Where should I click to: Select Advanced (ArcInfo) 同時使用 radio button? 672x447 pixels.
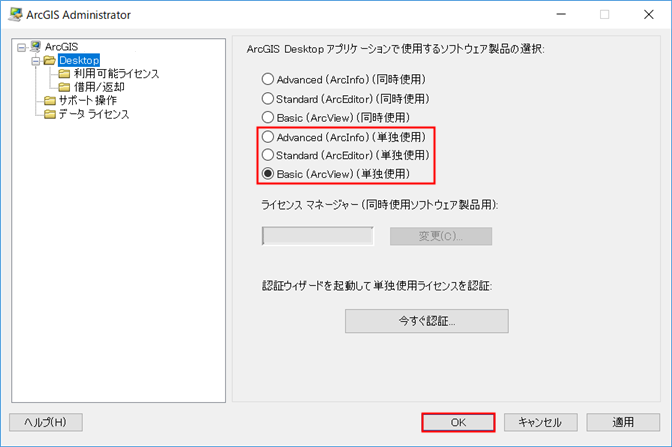[268, 79]
